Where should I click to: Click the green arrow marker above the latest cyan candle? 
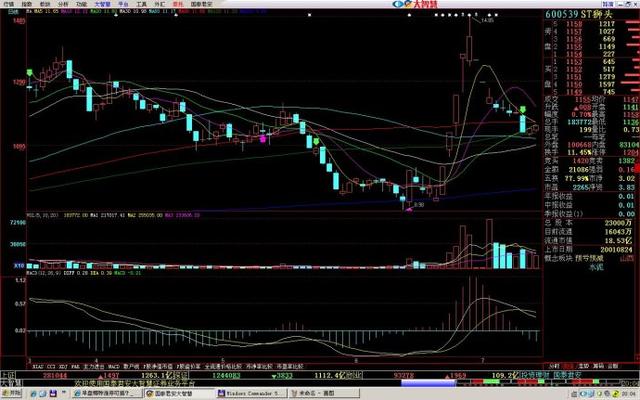pos(522,109)
